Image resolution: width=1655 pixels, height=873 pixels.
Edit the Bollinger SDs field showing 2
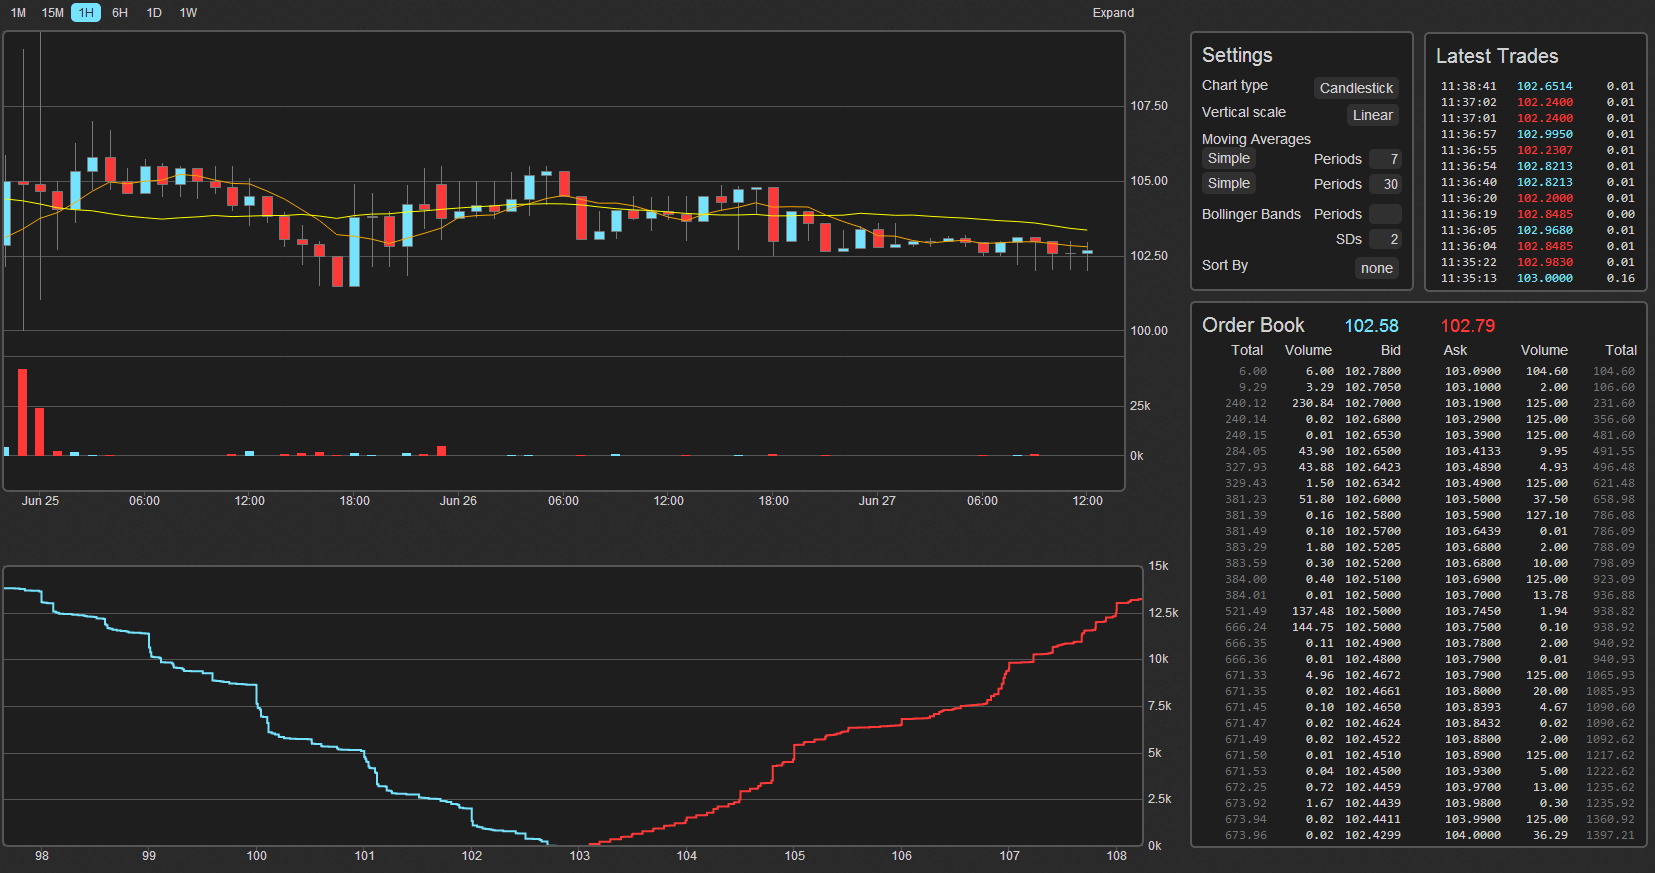pos(1385,239)
